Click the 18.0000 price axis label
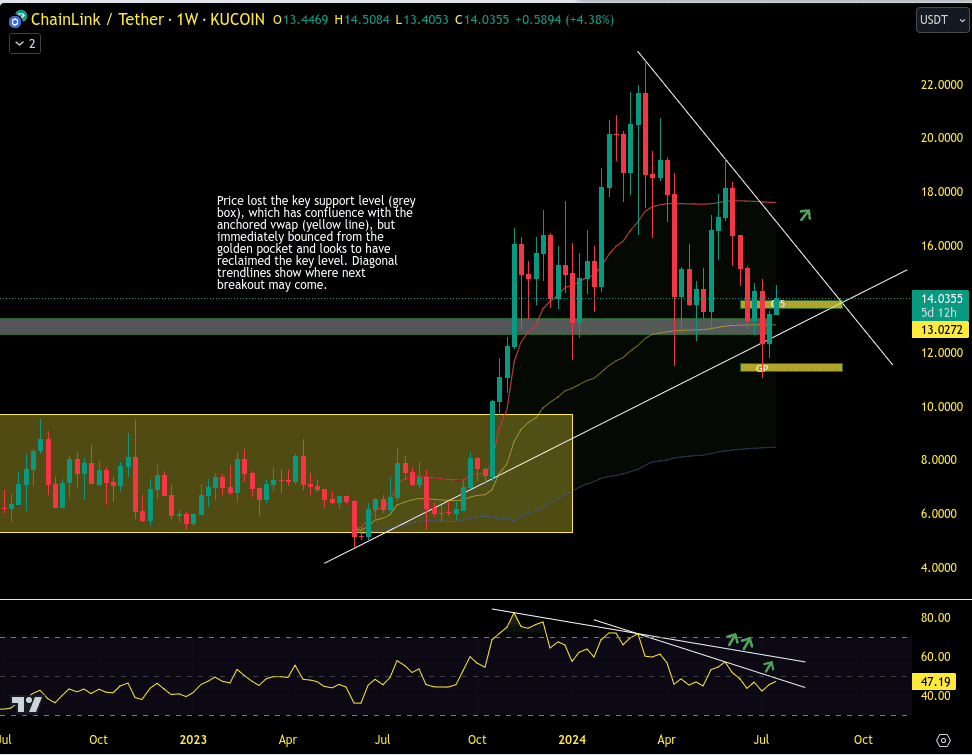Viewport: 972px width, 755px height. click(942, 192)
